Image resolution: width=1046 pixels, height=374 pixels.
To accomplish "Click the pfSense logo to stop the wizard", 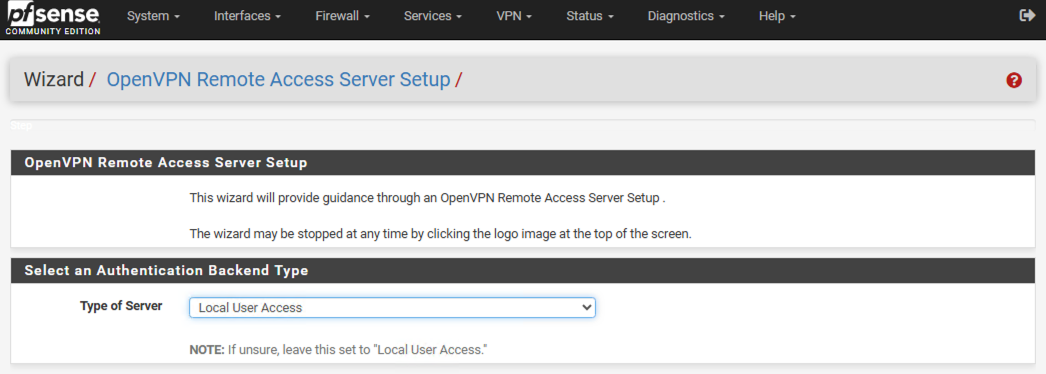I will (x=53, y=19).
